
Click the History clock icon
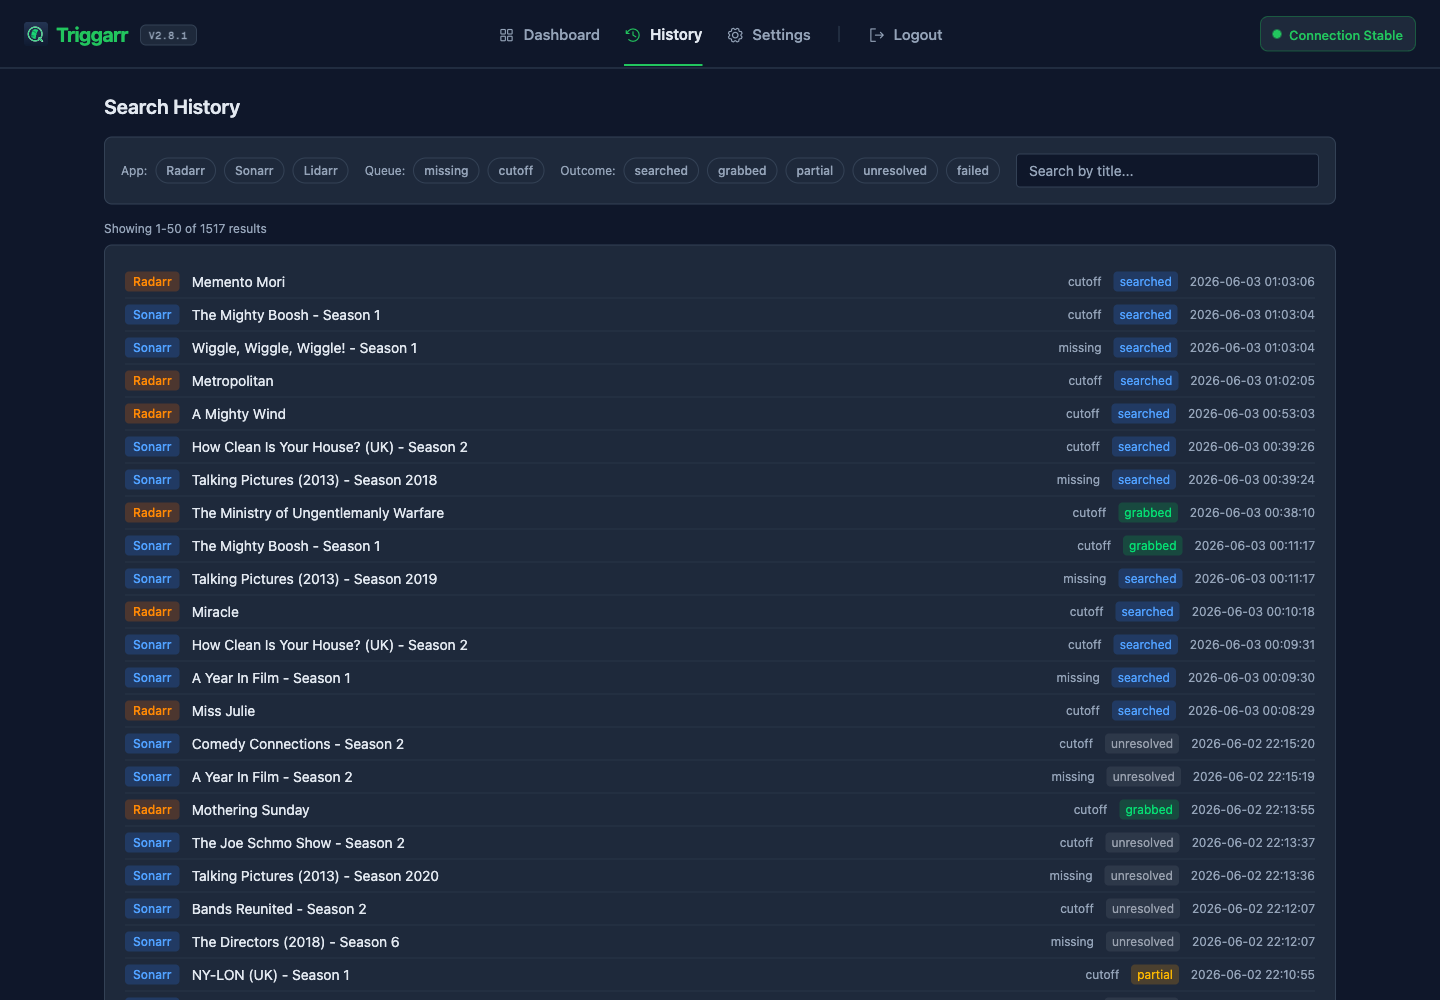(x=632, y=35)
